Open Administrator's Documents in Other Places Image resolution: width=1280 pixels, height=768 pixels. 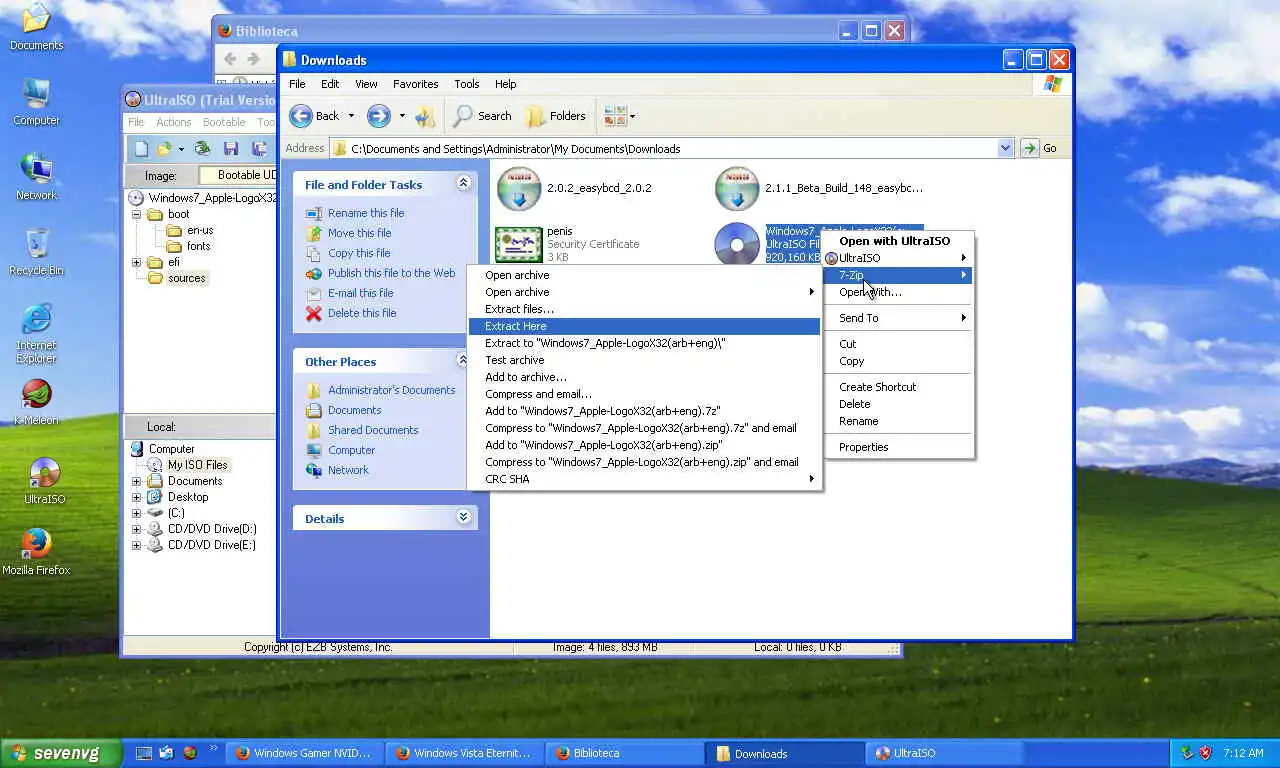pos(391,390)
